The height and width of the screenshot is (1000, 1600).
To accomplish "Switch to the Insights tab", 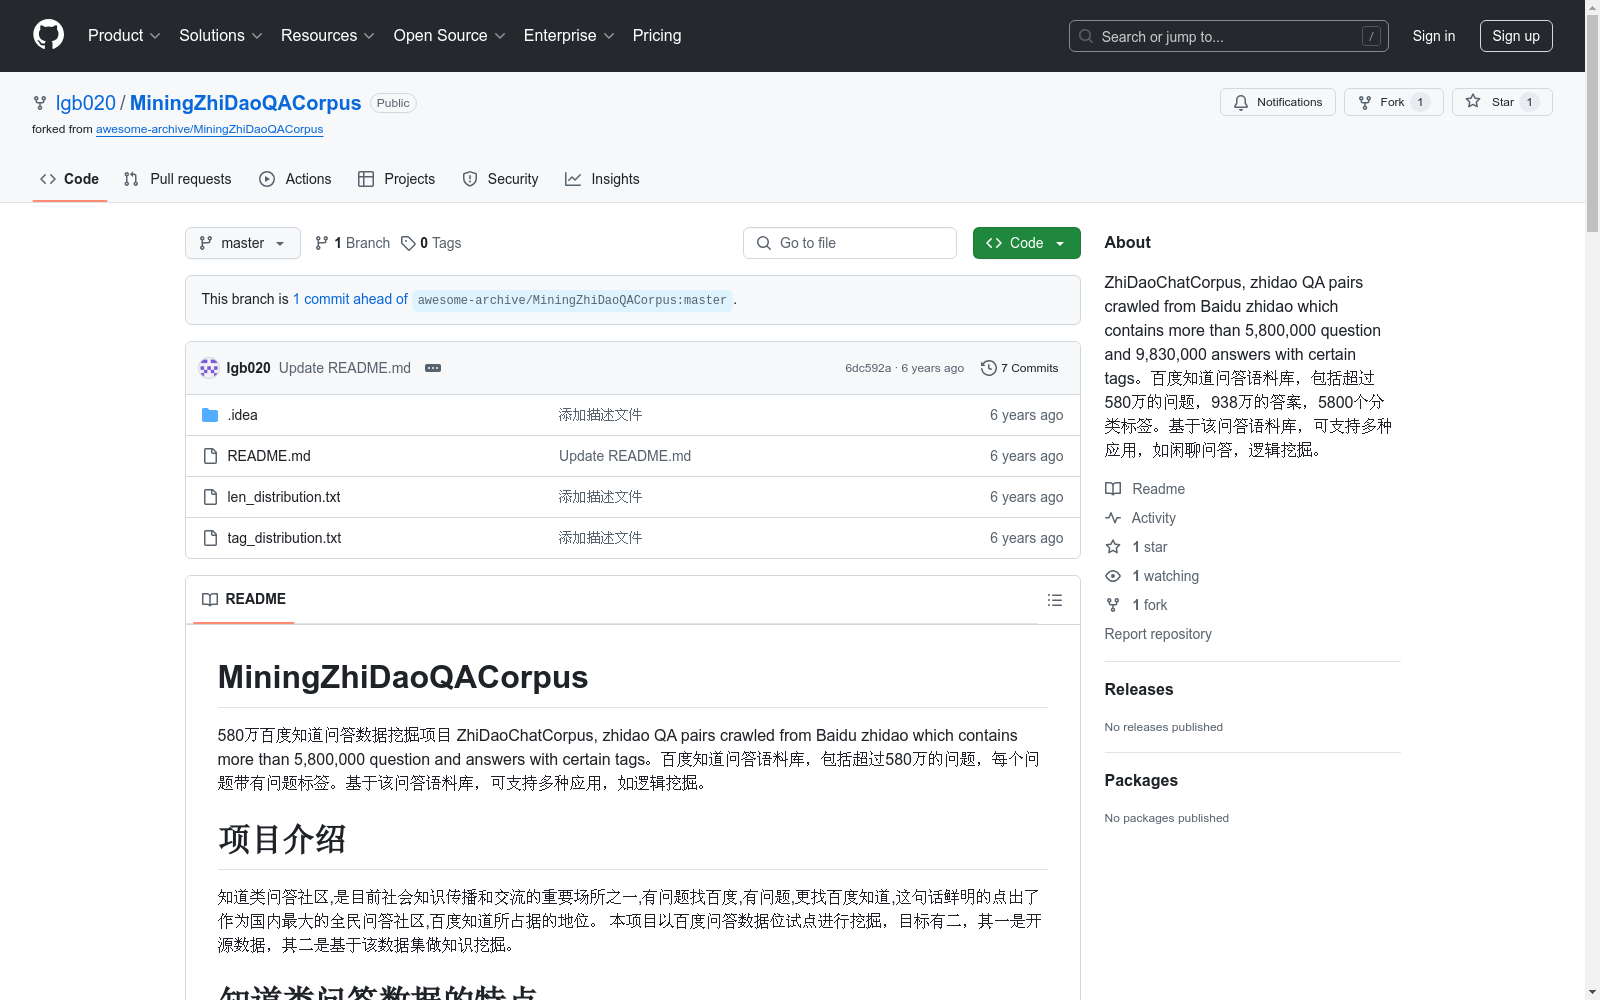I will 602,179.
